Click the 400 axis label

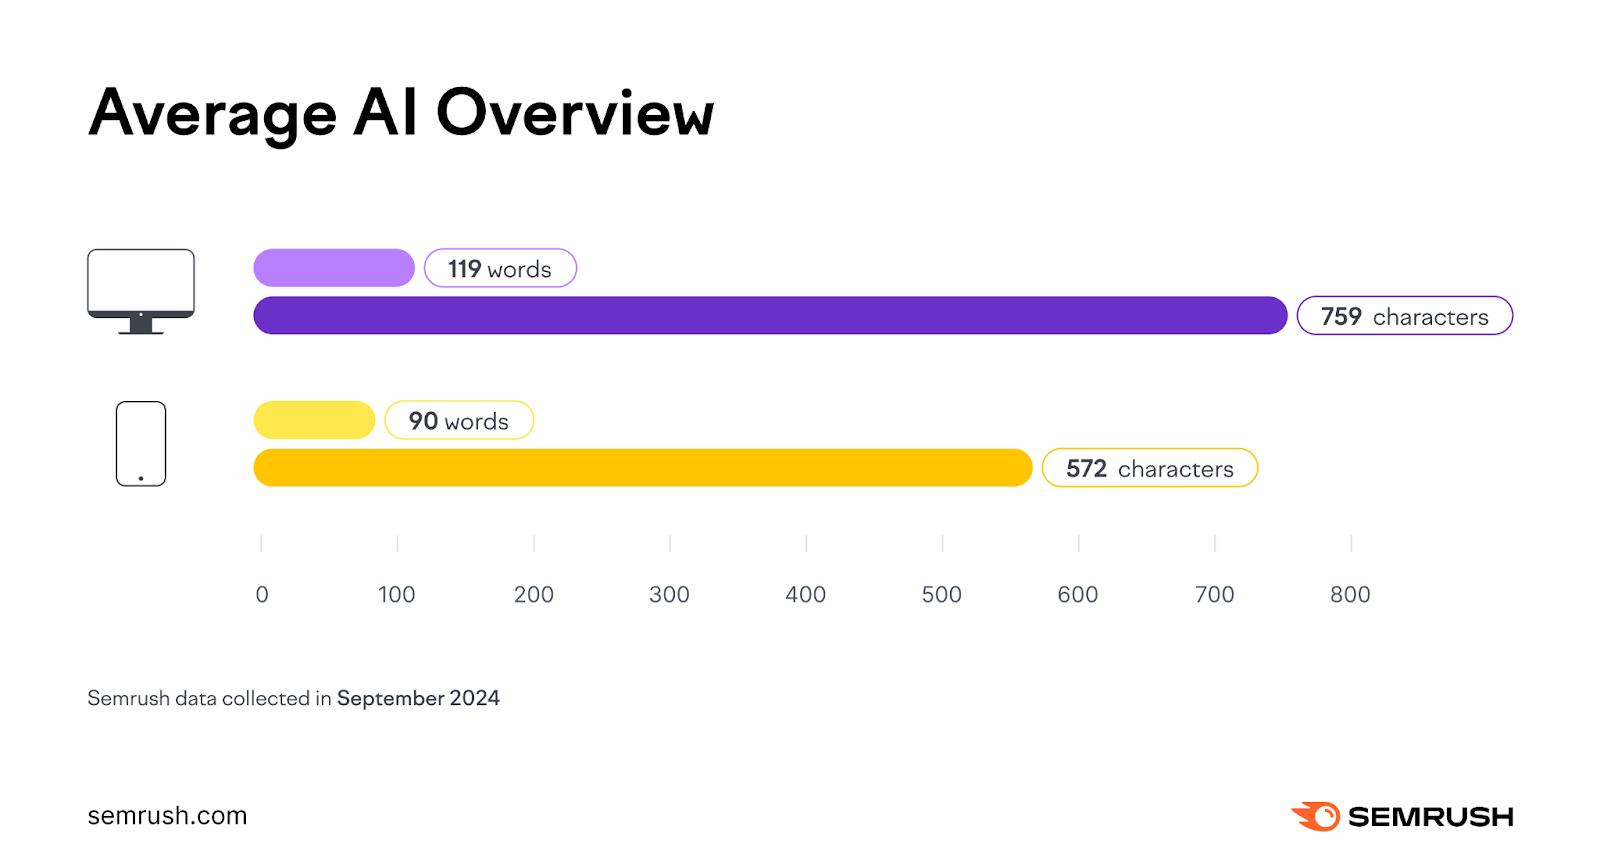coord(805,595)
